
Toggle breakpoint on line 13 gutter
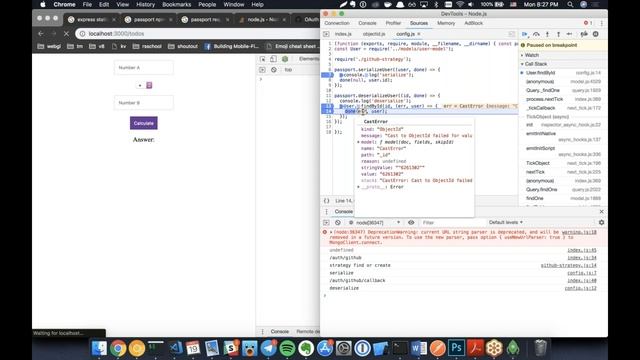coord(327,106)
